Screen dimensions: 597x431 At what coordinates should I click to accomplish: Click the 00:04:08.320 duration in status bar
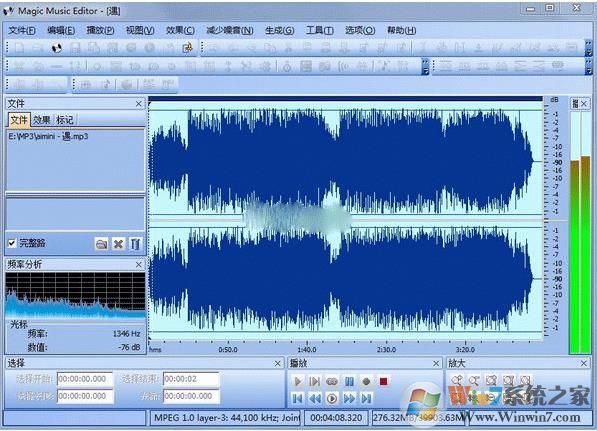(x=336, y=418)
